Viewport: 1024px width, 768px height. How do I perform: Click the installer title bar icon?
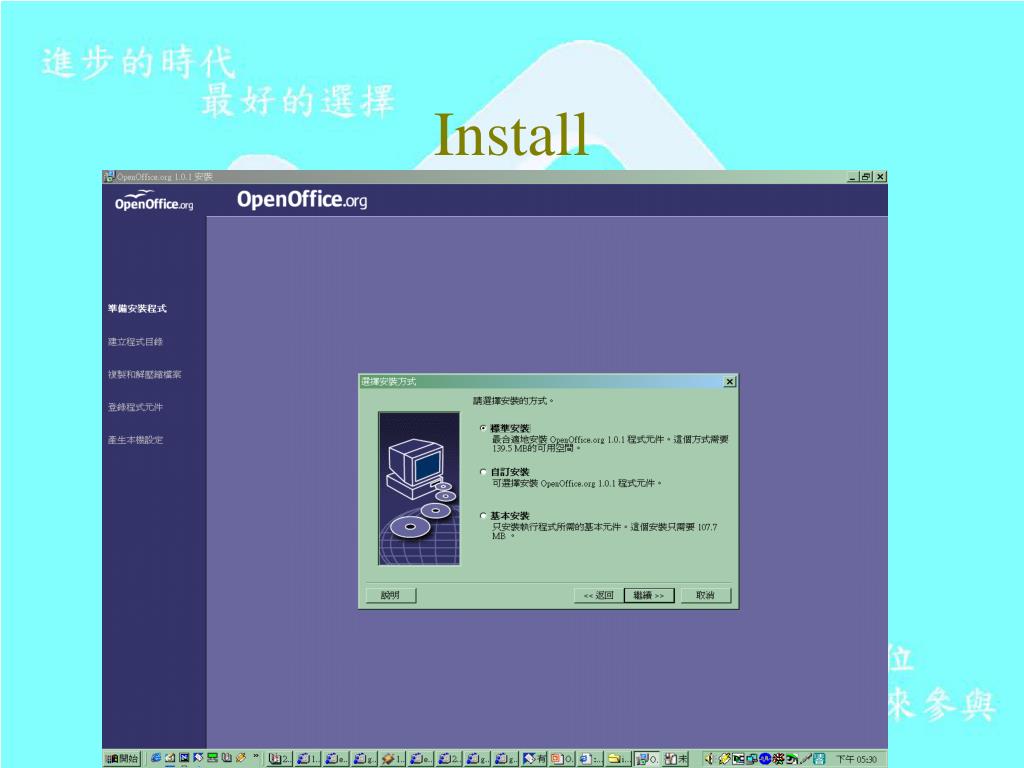[x=108, y=176]
